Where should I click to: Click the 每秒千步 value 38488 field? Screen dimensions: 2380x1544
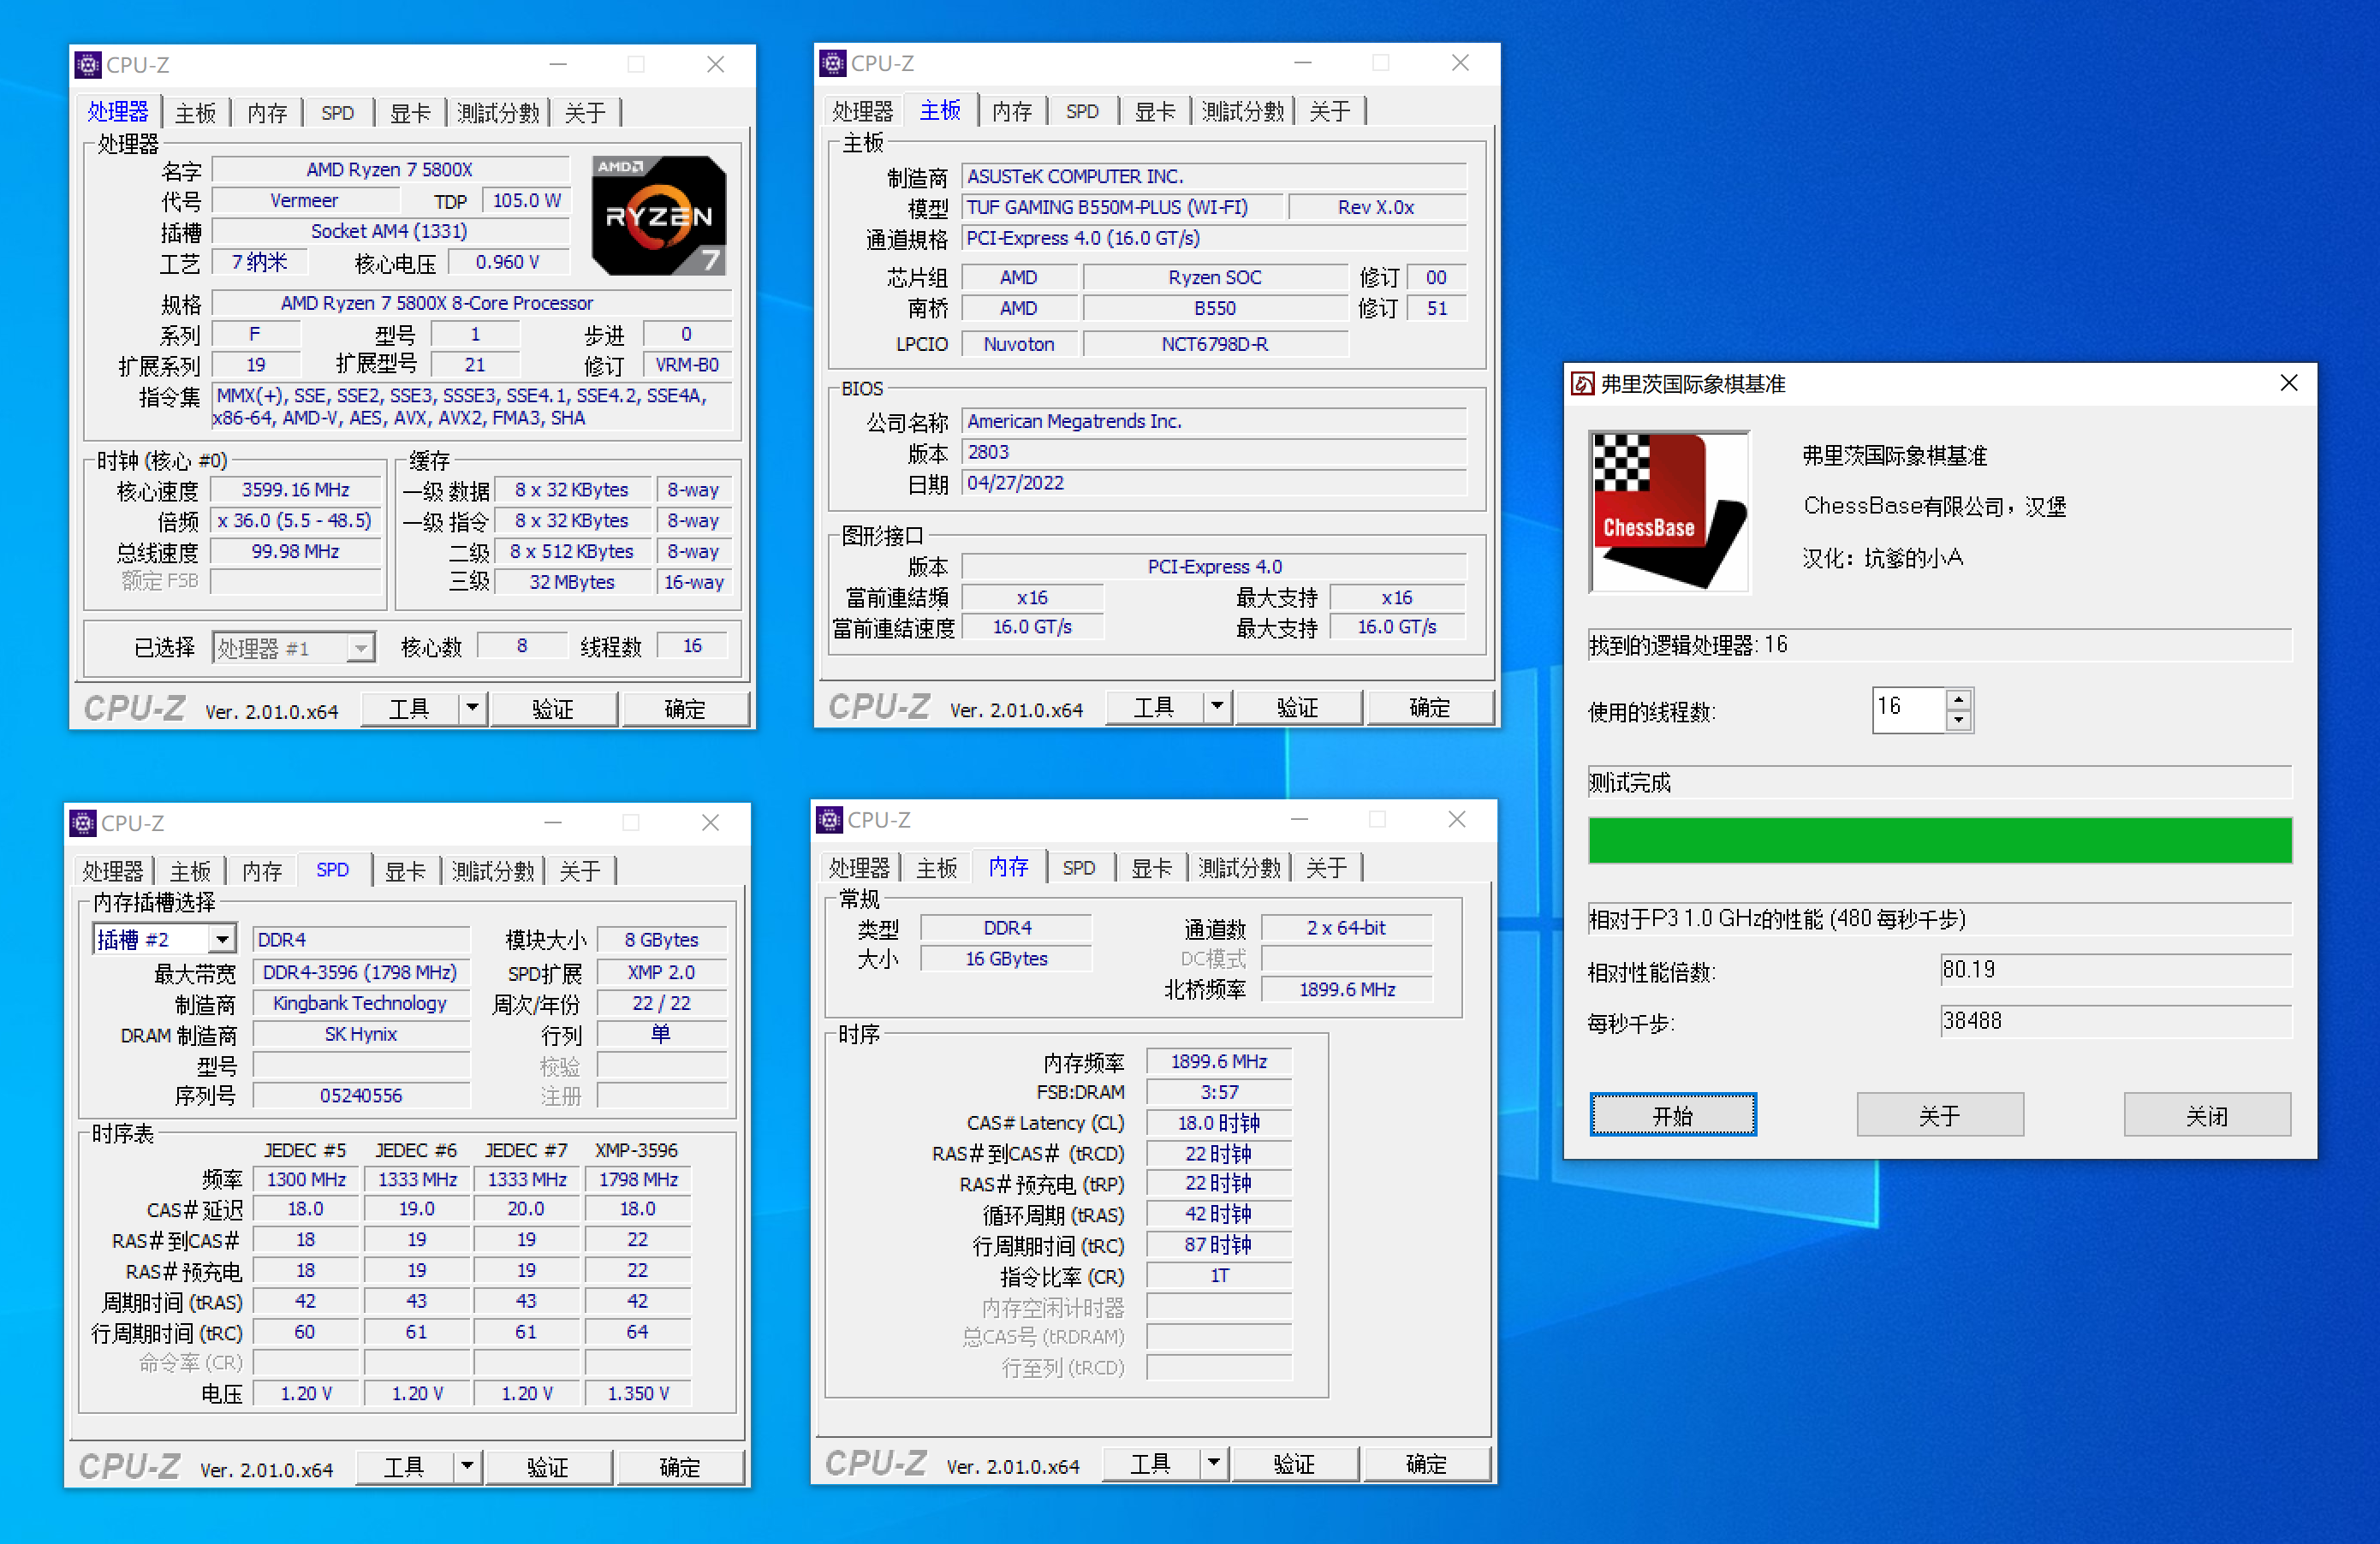(2116, 1021)
